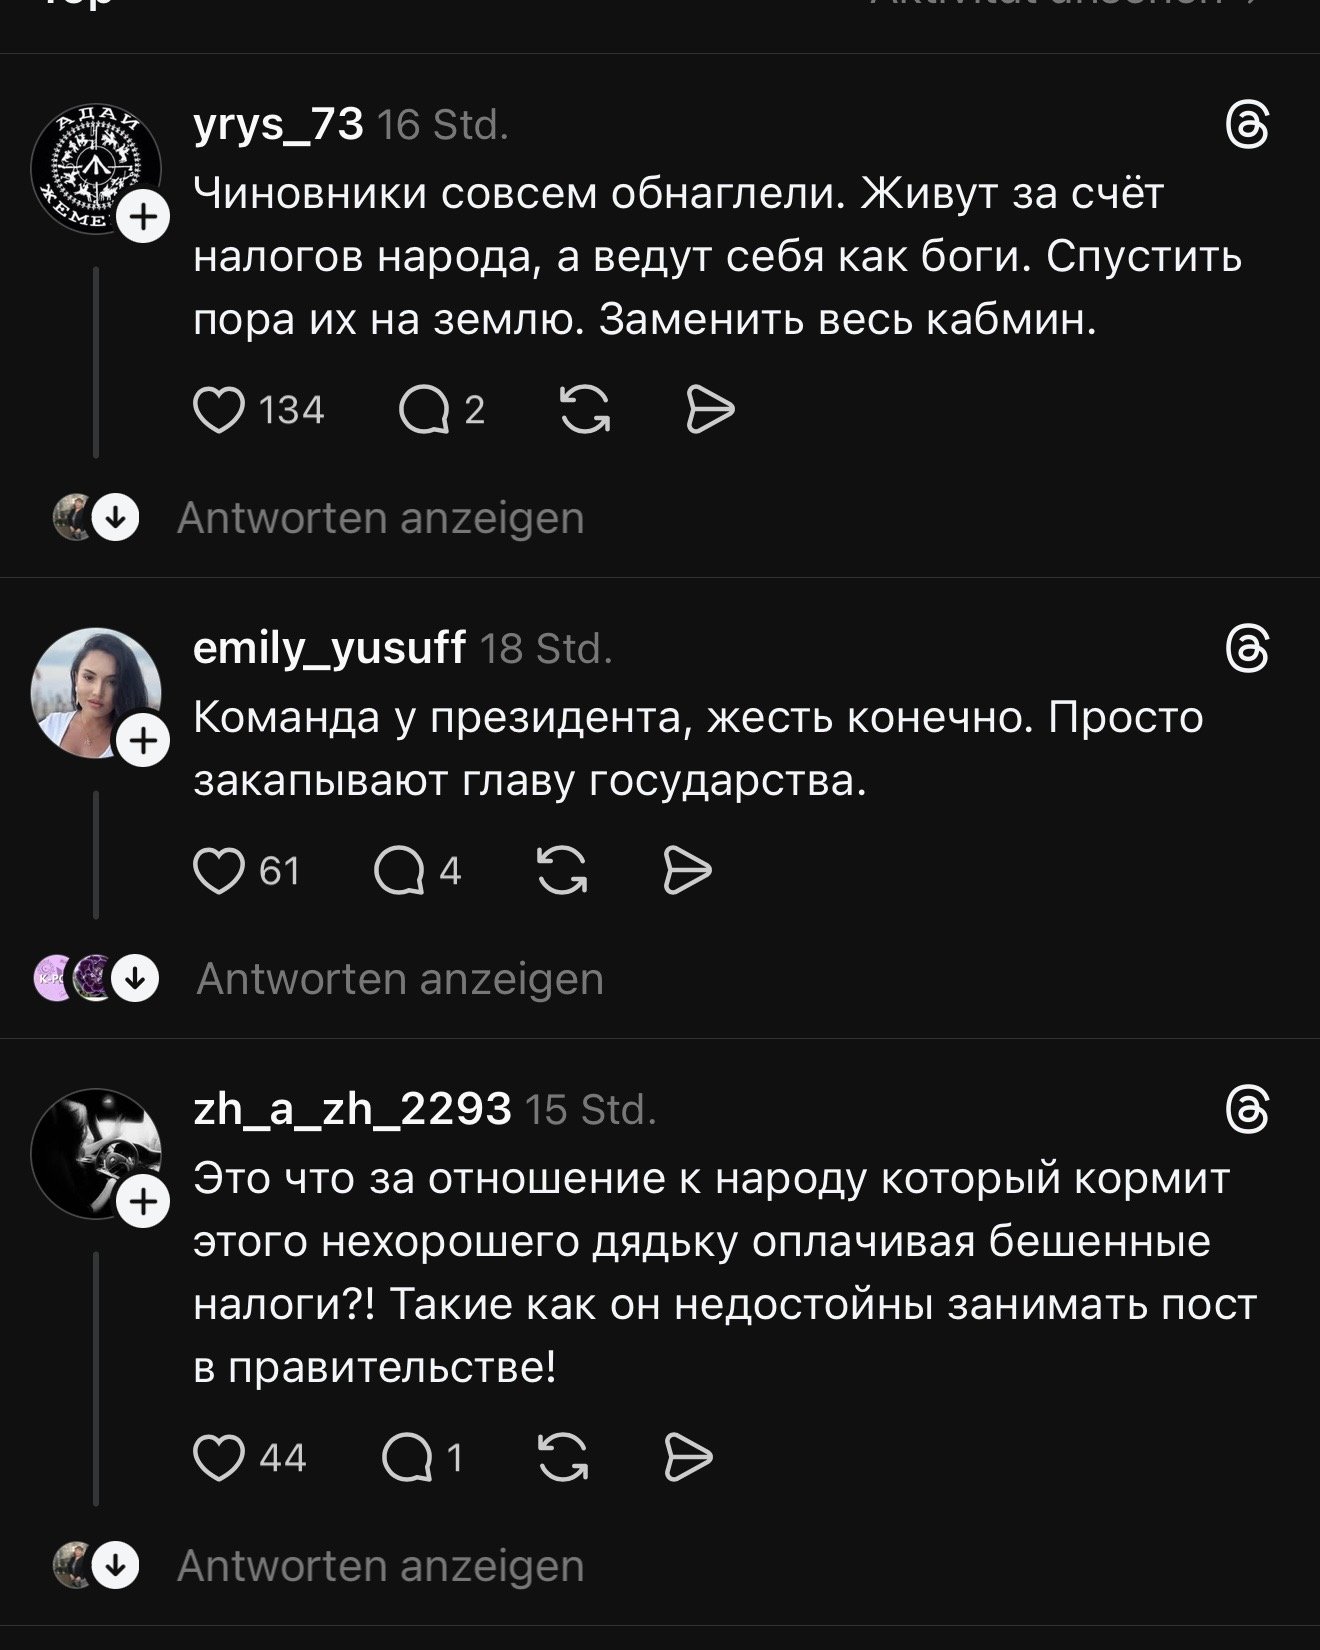Reply to the emily_yusuff comment
The height and width of the screenshot is (1650, 1320).
pyautogui.click(x=399, y=871)
